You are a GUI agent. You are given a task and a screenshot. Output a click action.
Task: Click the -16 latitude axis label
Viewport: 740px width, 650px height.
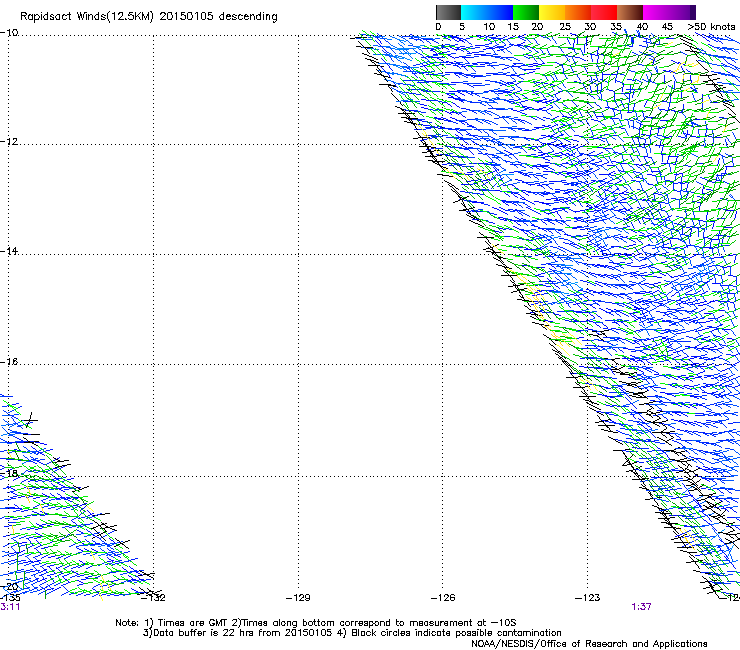(9, 362)
